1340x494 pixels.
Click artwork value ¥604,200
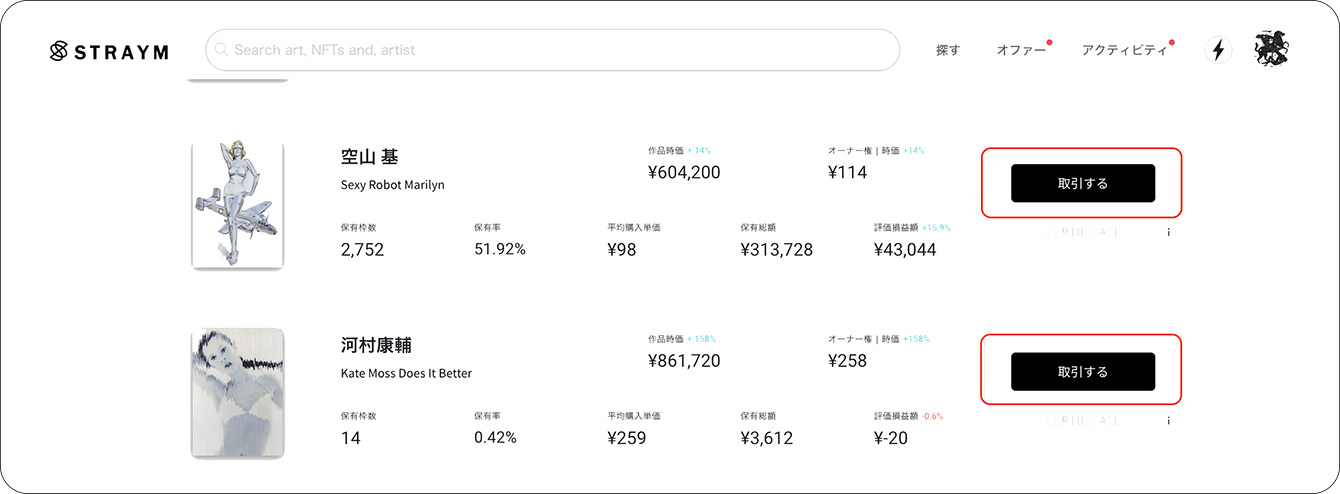[684, 172]
